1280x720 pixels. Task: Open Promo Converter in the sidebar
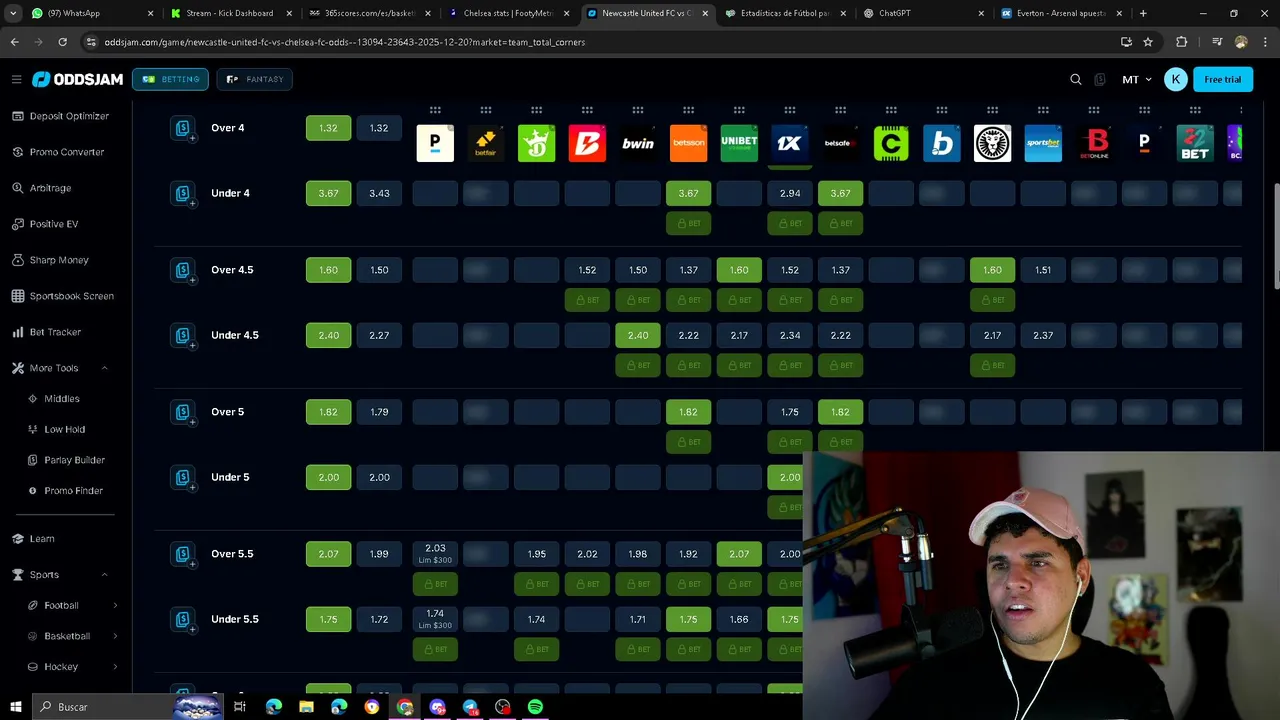[x=67, y=152]
